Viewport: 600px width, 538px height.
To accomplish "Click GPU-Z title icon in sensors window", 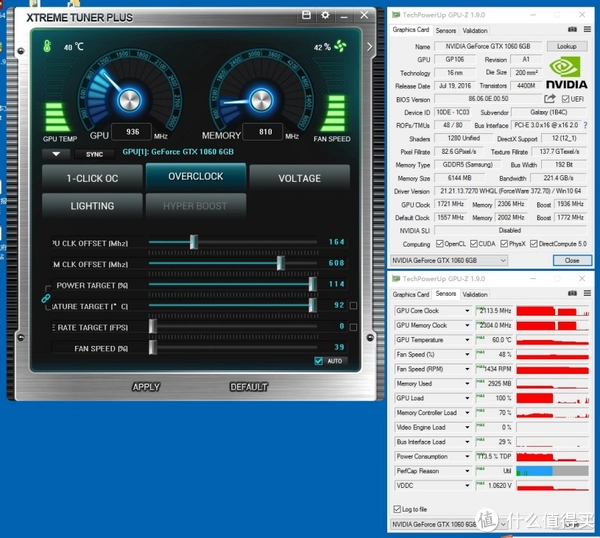I will (x=396, y=279).
